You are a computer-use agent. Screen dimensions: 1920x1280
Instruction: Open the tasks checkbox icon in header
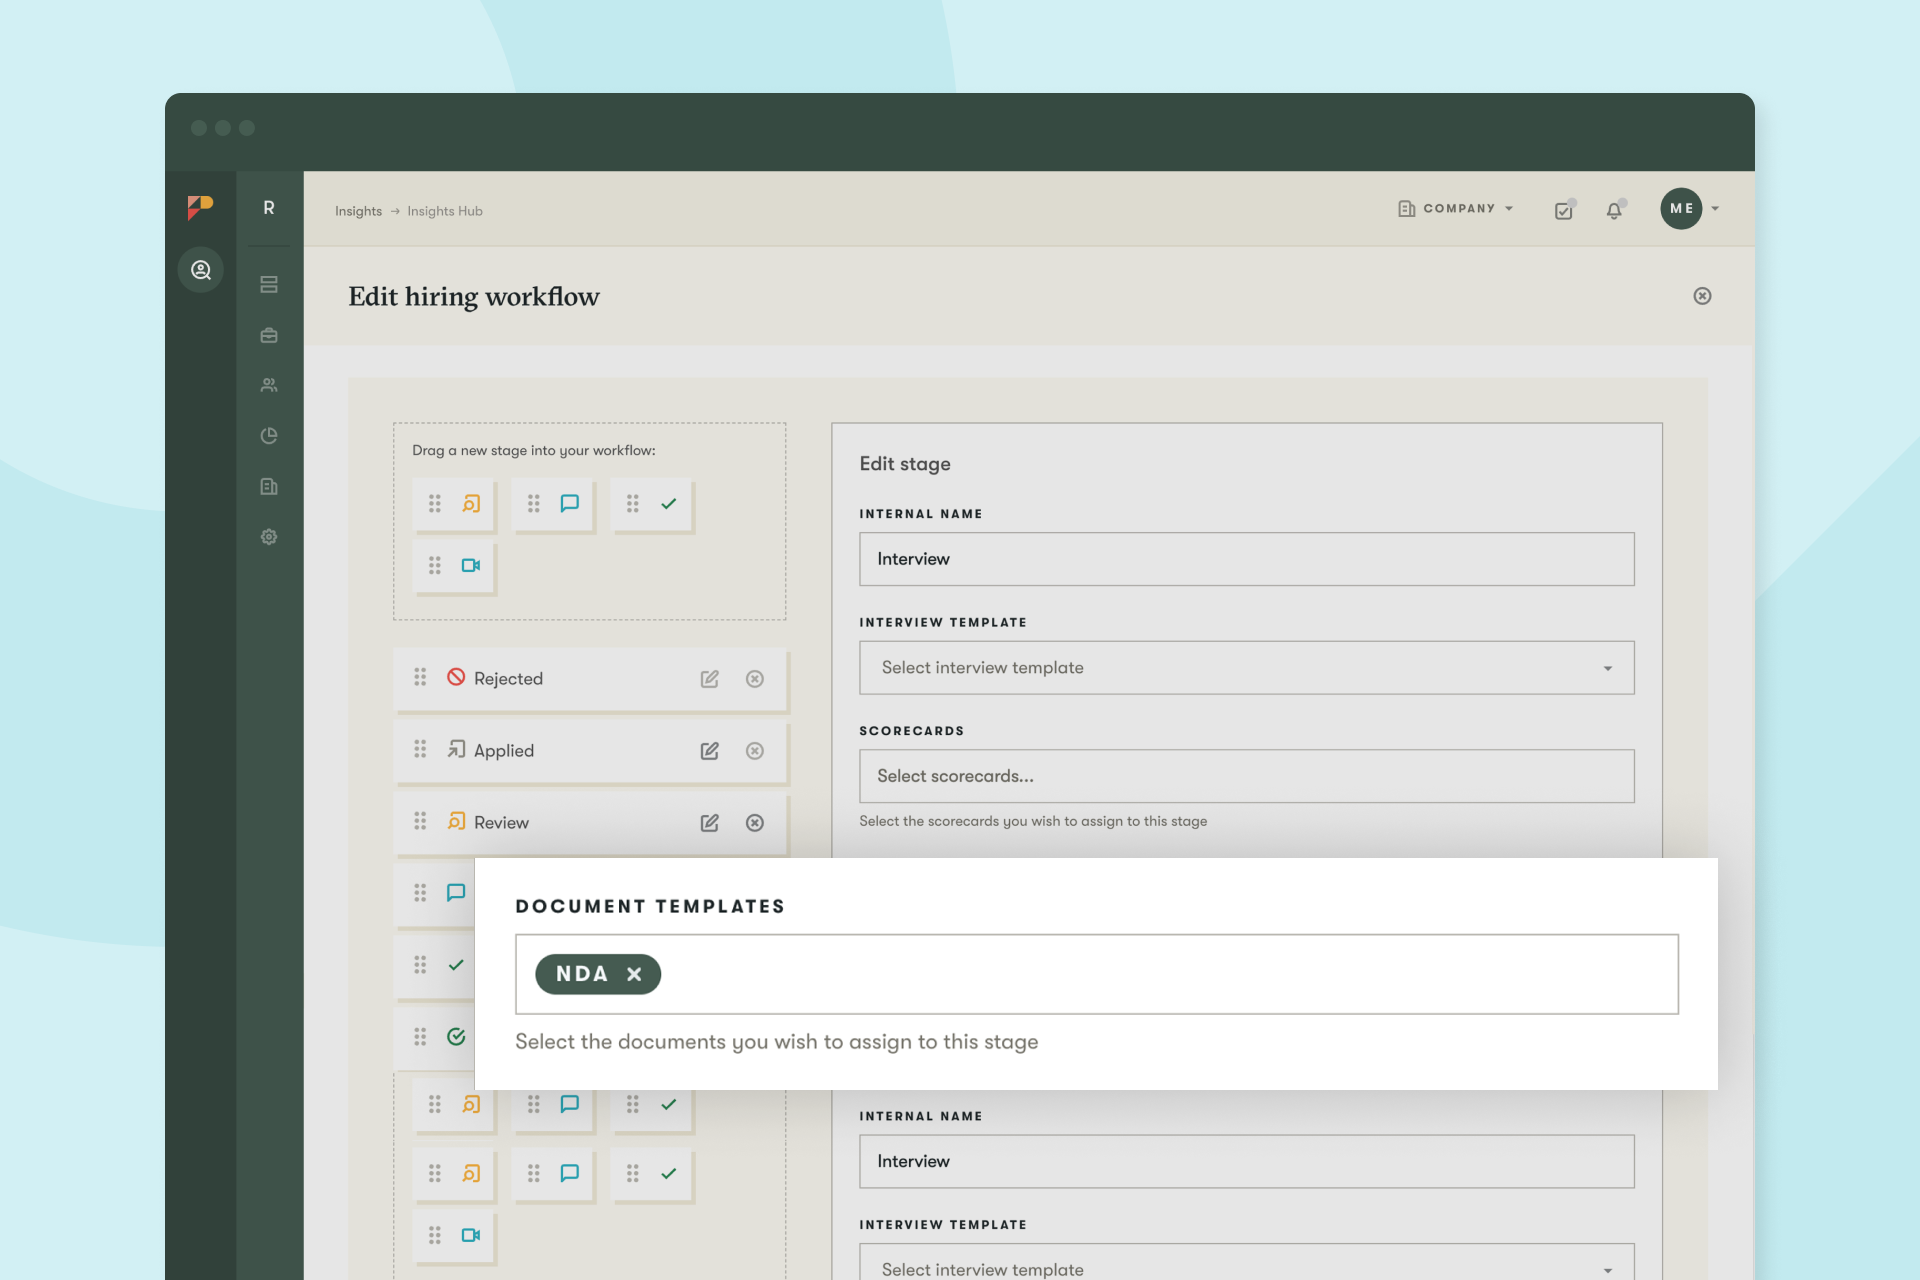1564,210
